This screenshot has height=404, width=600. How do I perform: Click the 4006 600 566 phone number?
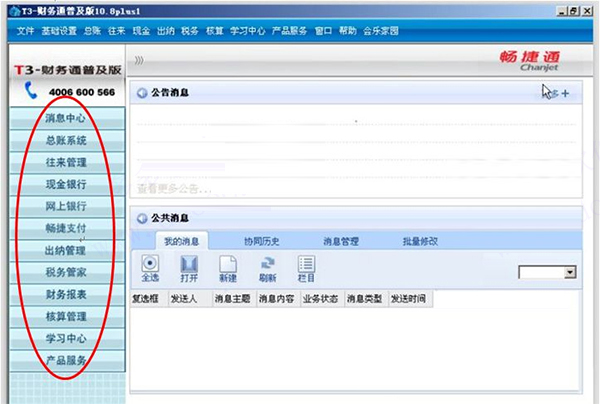(x=82, y=92)
